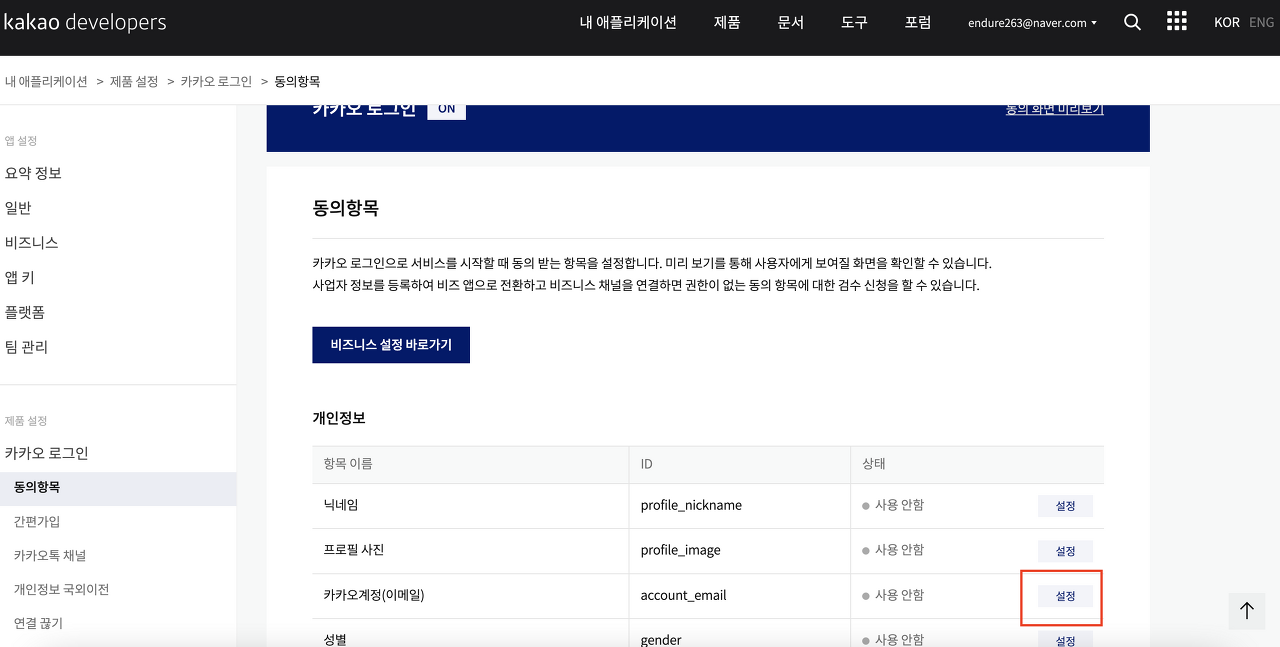Click the 도구 navigation item

point(854,22)
